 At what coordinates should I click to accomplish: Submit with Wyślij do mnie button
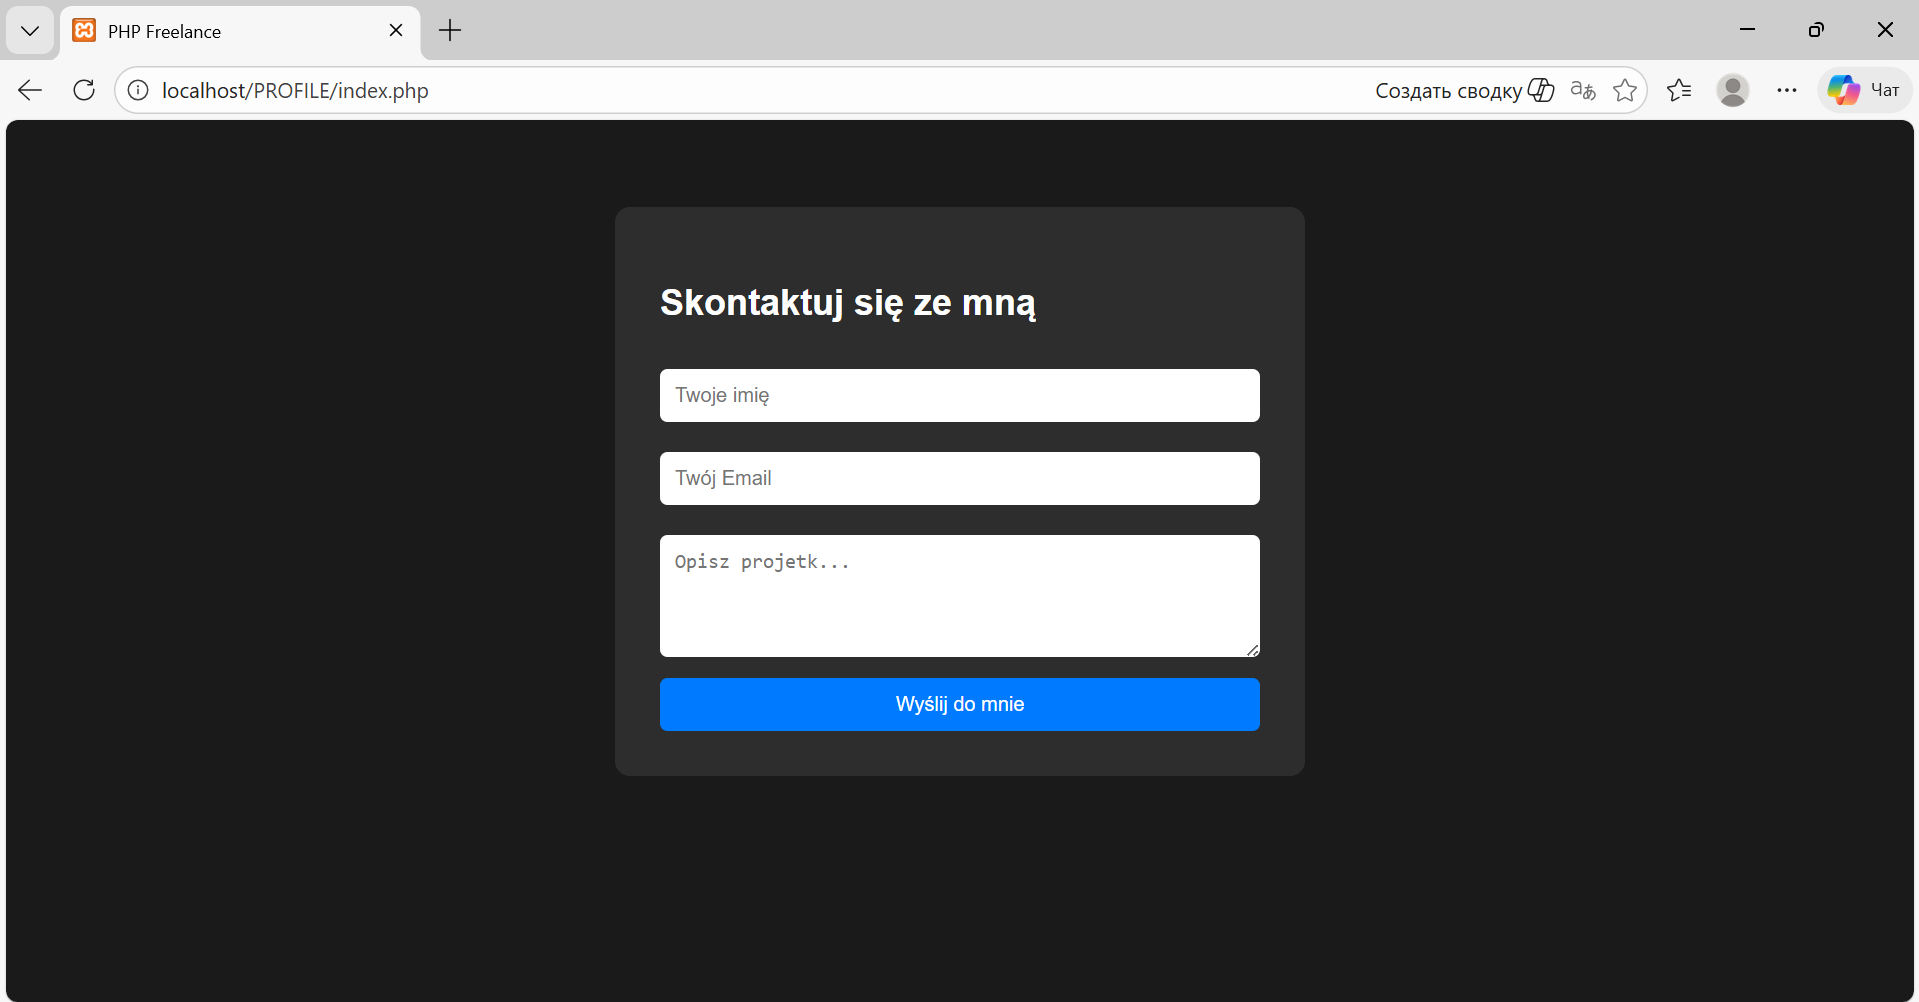click(x=960, y=704)
